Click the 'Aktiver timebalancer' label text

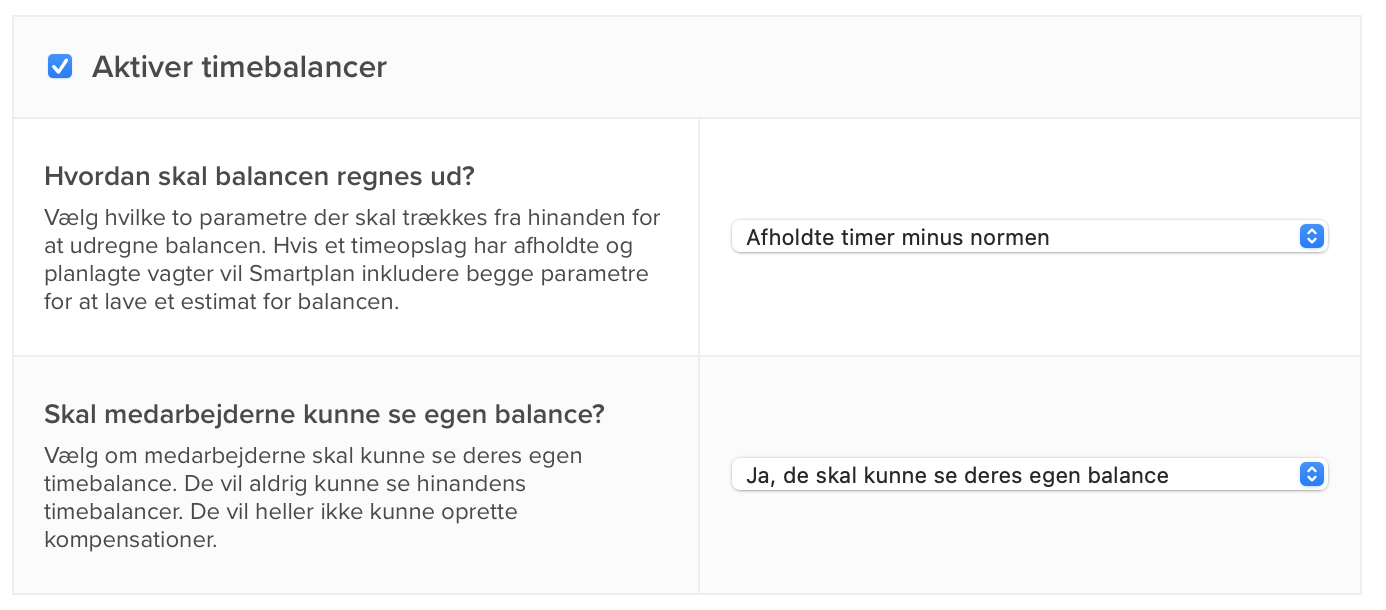pyautogui.click(x=239, y=66)
